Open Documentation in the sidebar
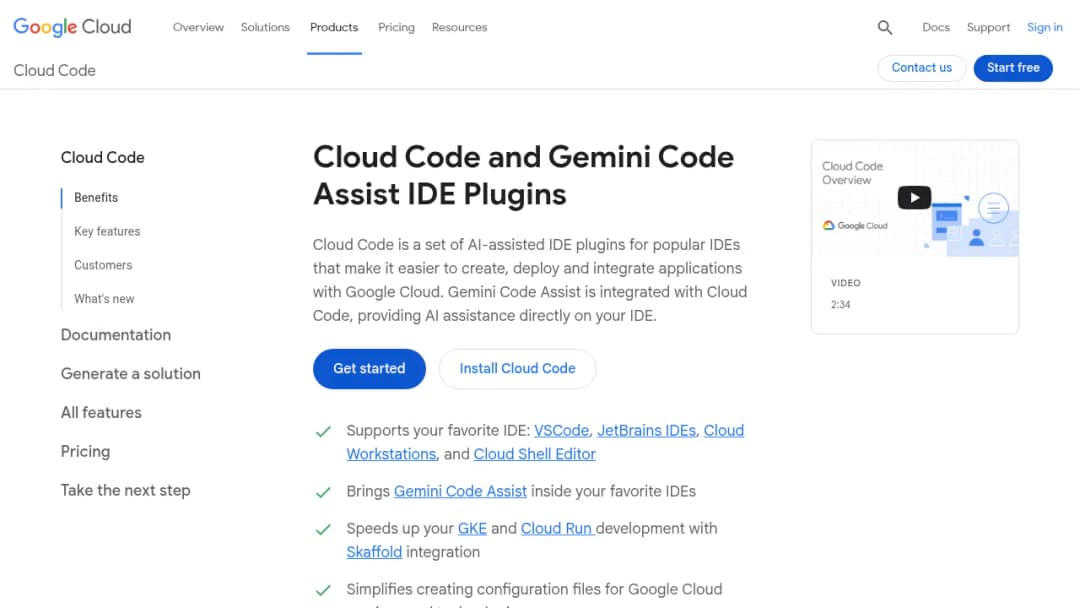This screenshot has height=608, width=1080. [x=116, y=335]
